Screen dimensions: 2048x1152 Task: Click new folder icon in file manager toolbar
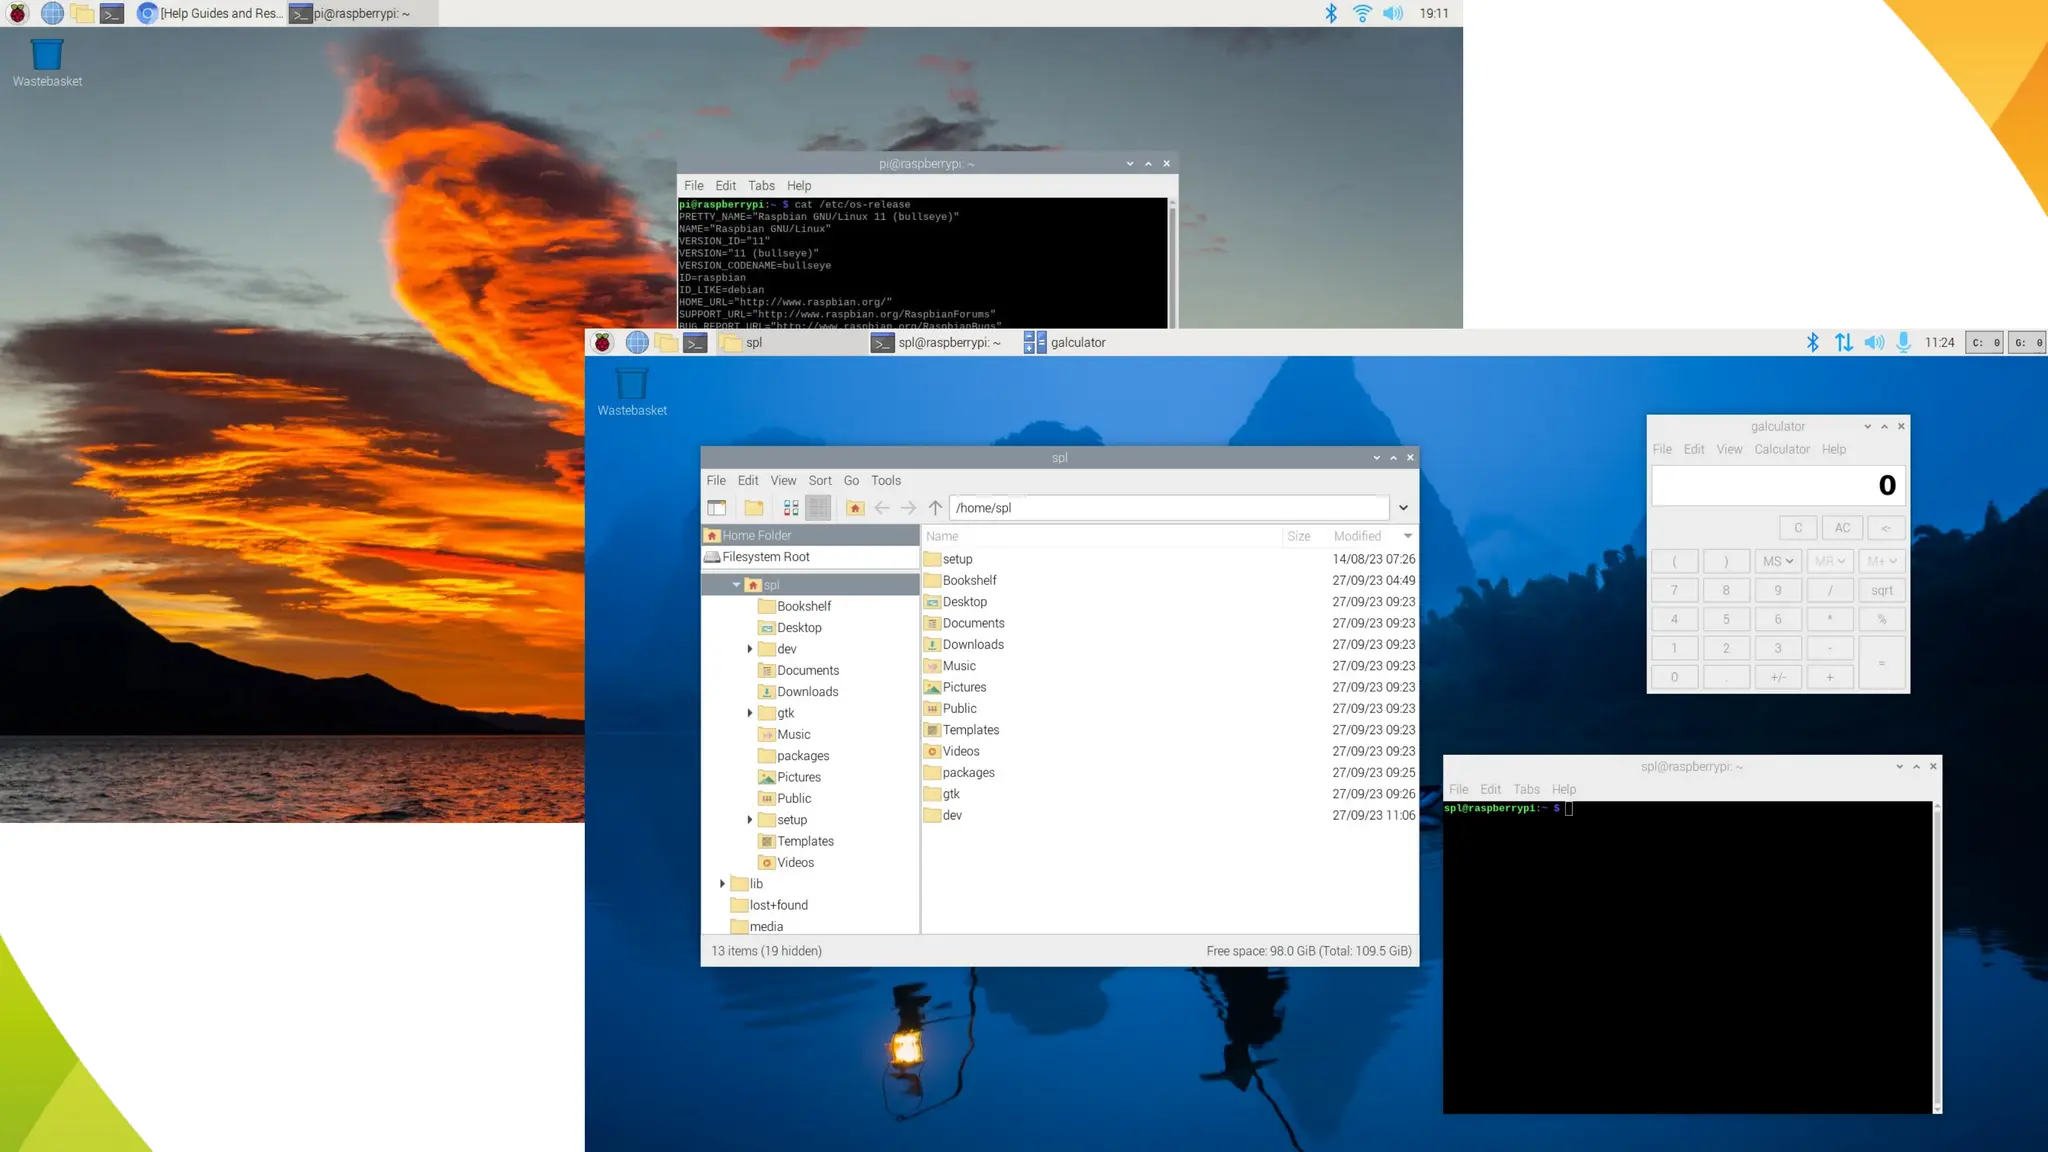(754, 508)
